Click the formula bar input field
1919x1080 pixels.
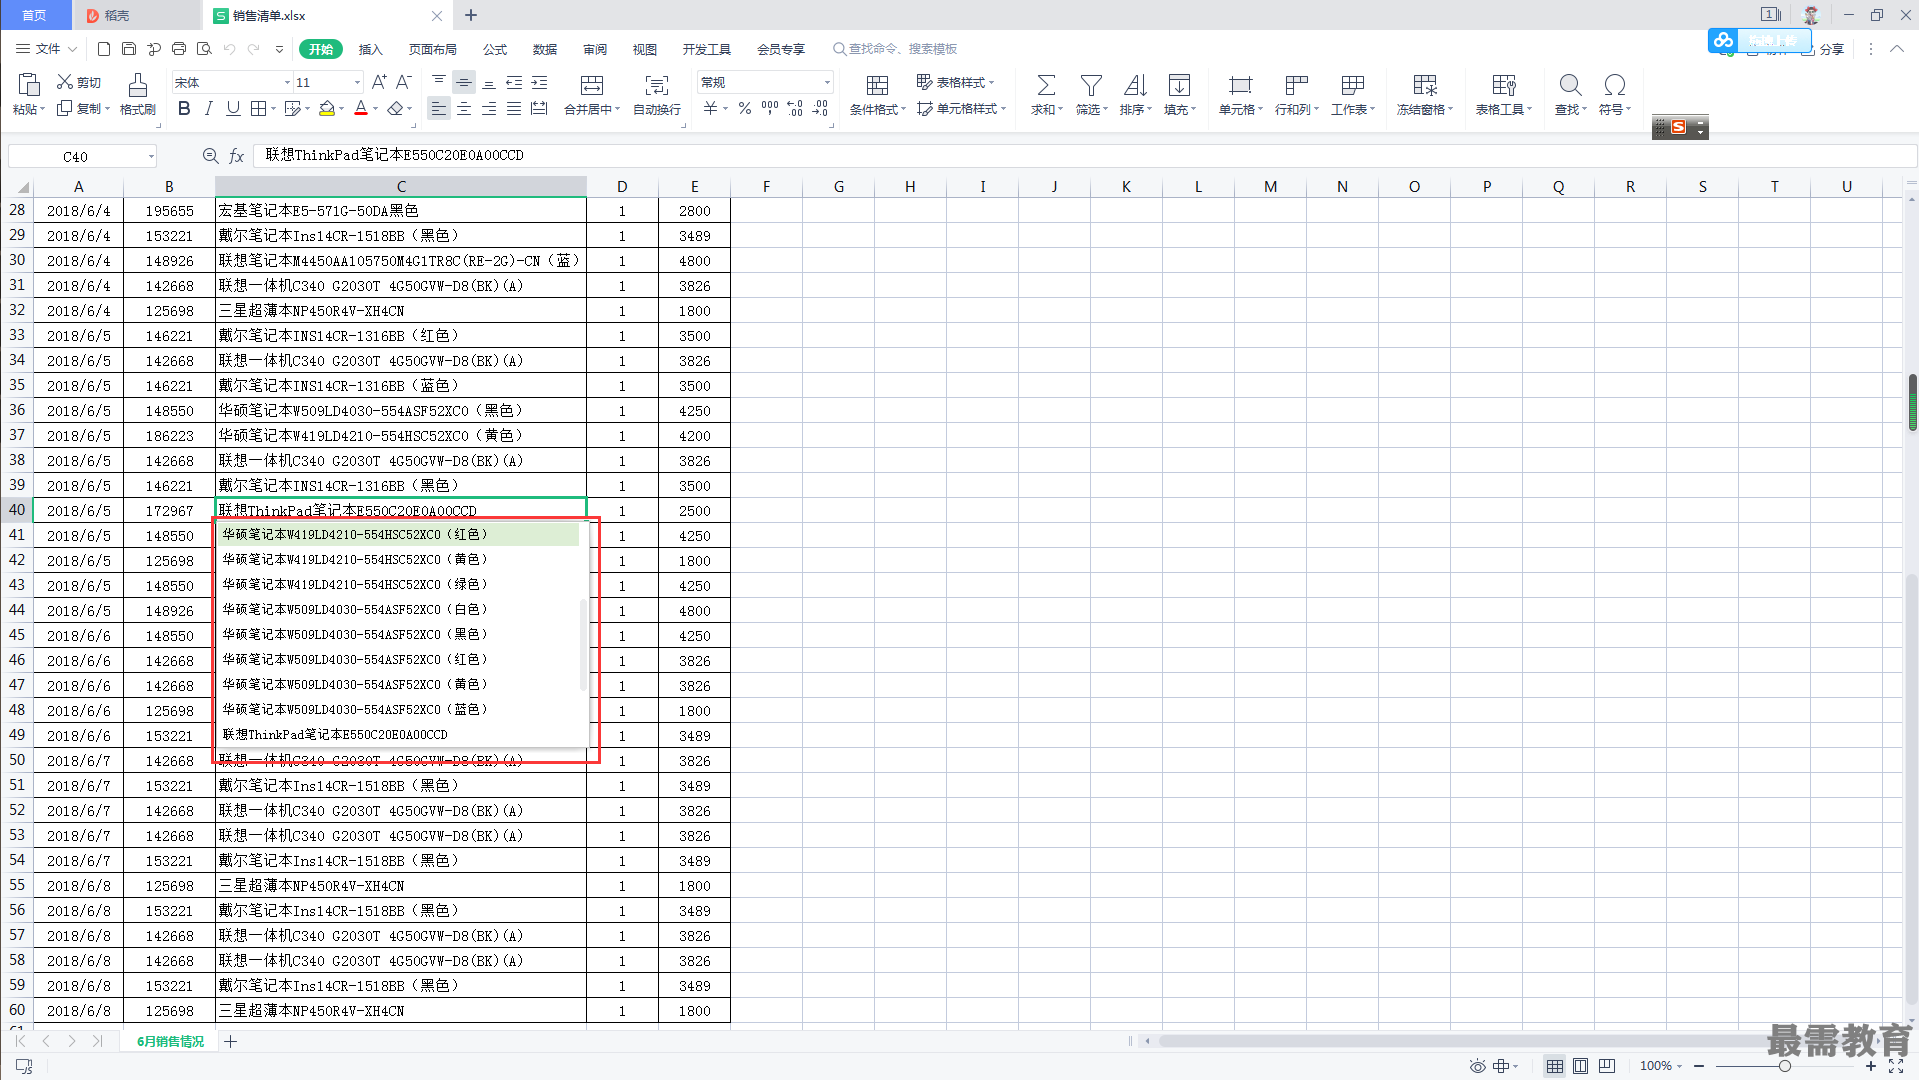(x=1085, y=156)
